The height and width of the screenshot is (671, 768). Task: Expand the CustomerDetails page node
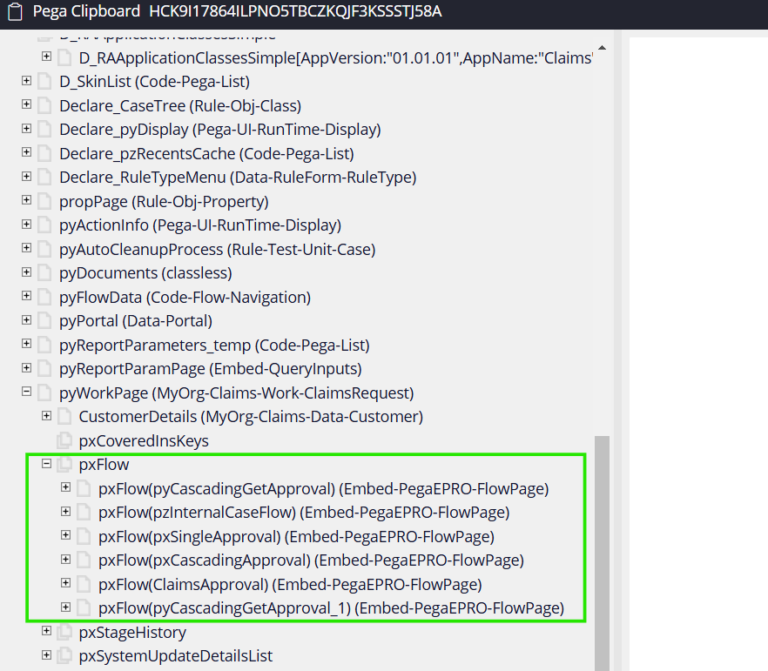pyautogui.click(x=47, y=416)
